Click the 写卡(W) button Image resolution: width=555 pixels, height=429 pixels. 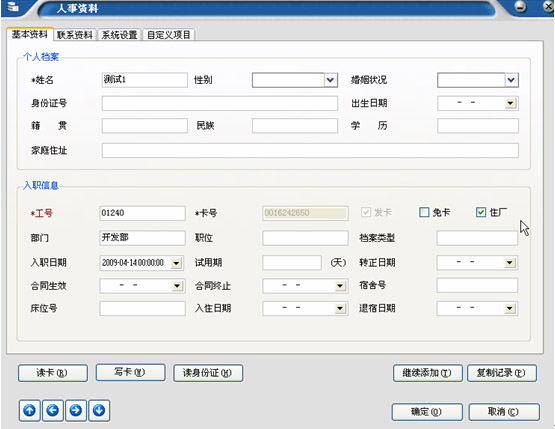click(x=130, y=372)
